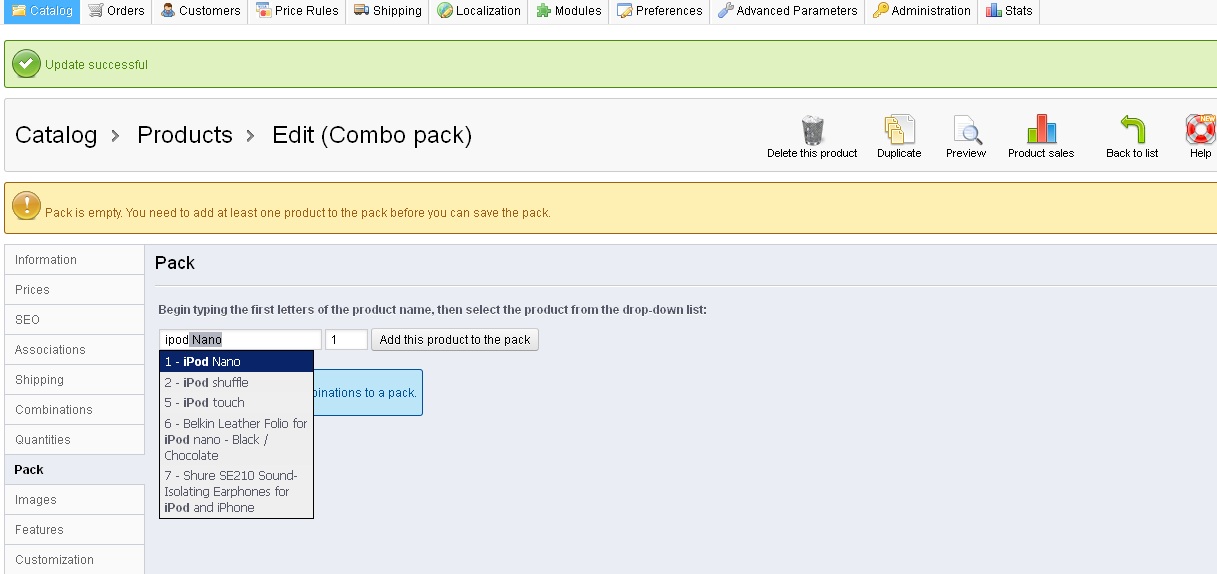Screen dimensions: 1217x574
Task: Click the Duplicate product icon
Action: click(899, 130)
